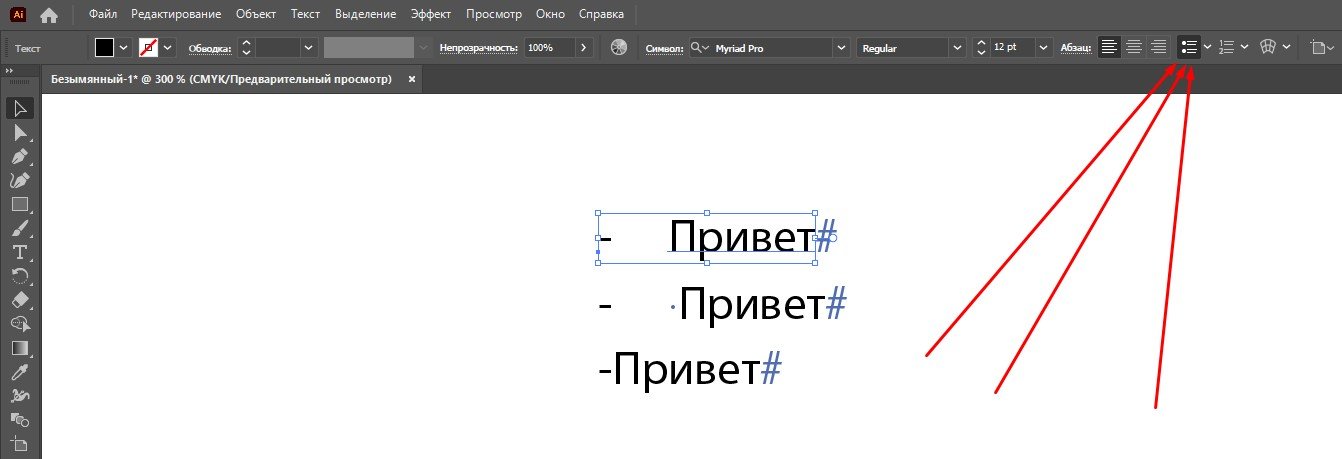
Task: Select the Paintbrush tool
Action: (19, 228)
